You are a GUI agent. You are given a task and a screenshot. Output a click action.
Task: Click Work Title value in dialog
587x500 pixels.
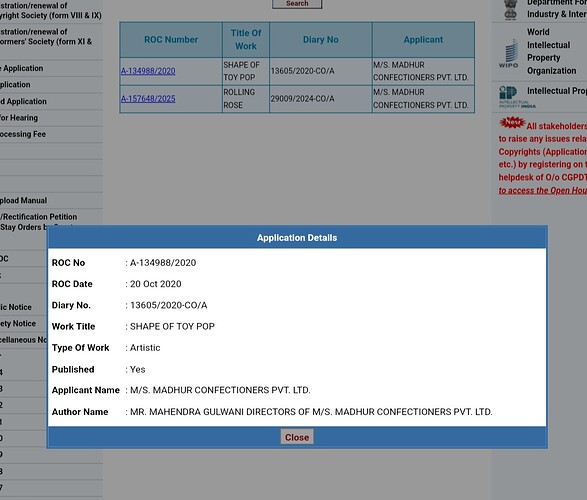coord(172,326)
